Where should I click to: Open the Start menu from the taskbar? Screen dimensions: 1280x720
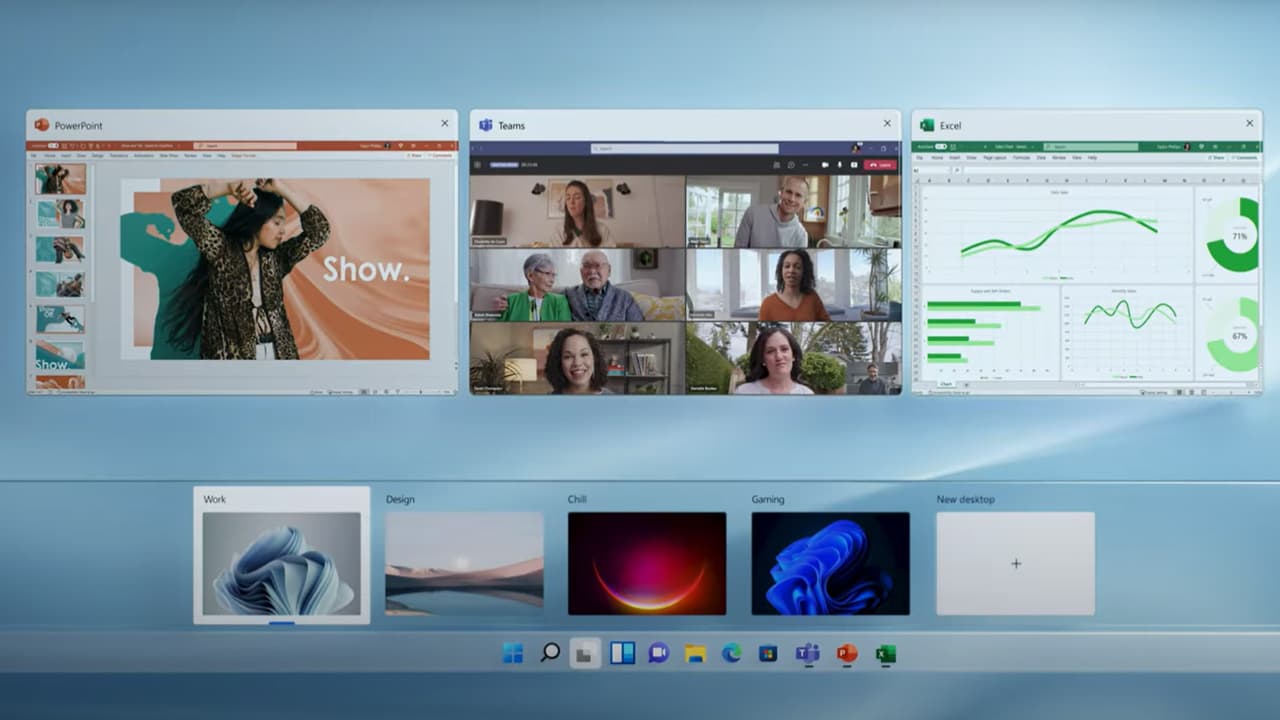[513, 654]
